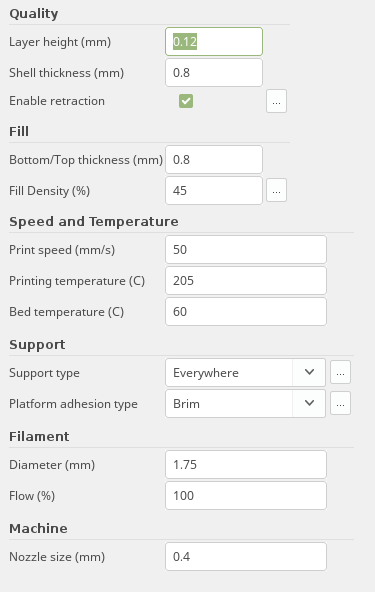Open the Brim adhesion combo box
Screen dimensions: 375x592
point(245,403)
